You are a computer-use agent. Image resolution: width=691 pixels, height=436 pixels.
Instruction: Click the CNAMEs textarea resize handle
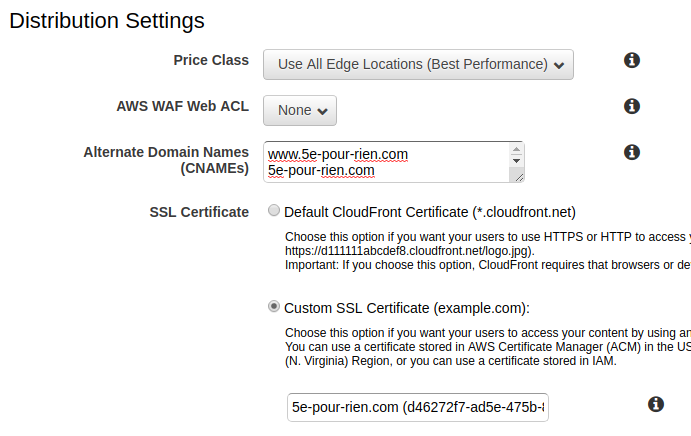(516, 176)
